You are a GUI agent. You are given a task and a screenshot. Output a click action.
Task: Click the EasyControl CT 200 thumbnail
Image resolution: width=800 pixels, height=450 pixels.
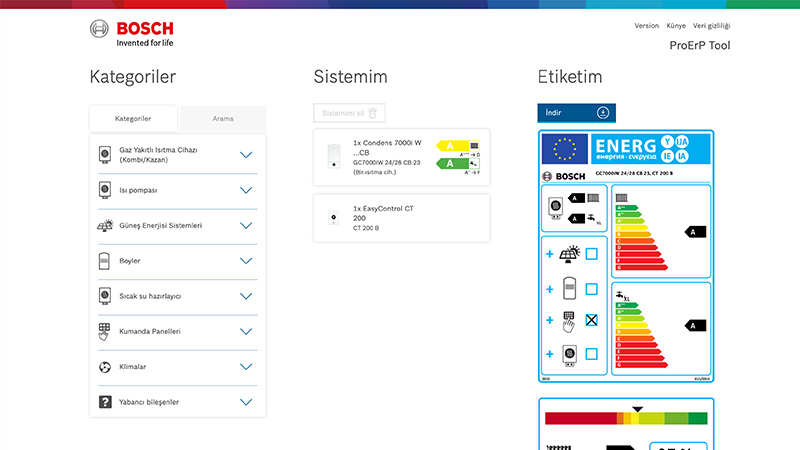pyautogui.click(x=334, y=218)
